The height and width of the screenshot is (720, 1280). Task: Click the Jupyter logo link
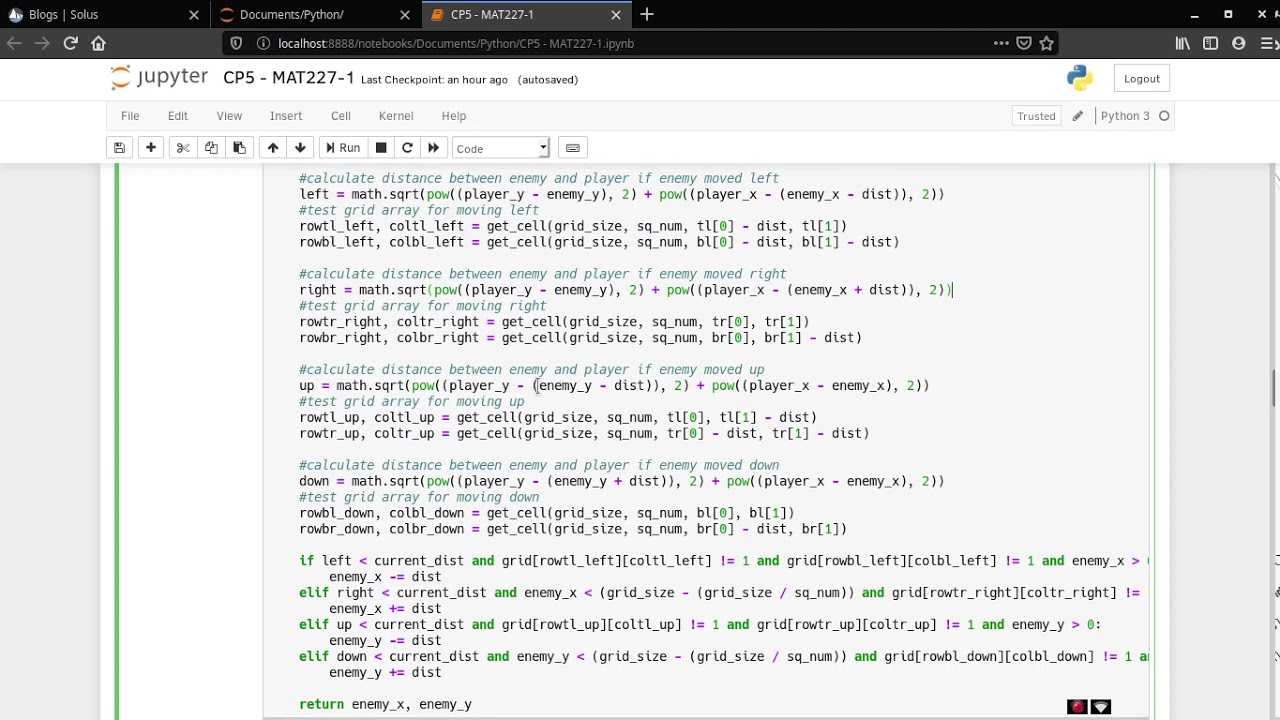pos(159,78)
